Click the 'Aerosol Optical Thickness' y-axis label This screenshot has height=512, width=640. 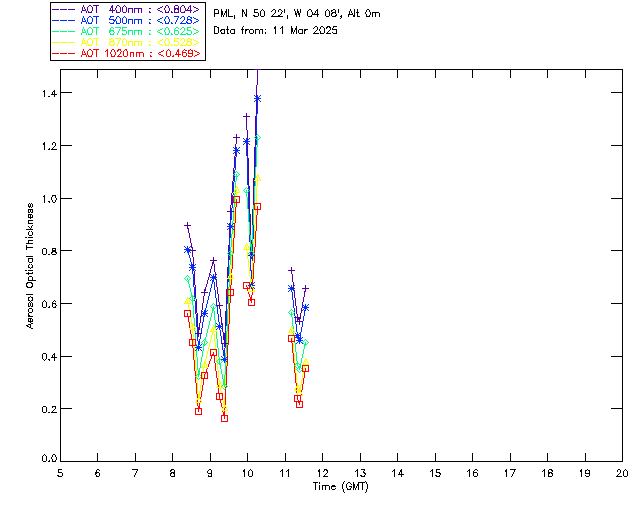(30, 266)
